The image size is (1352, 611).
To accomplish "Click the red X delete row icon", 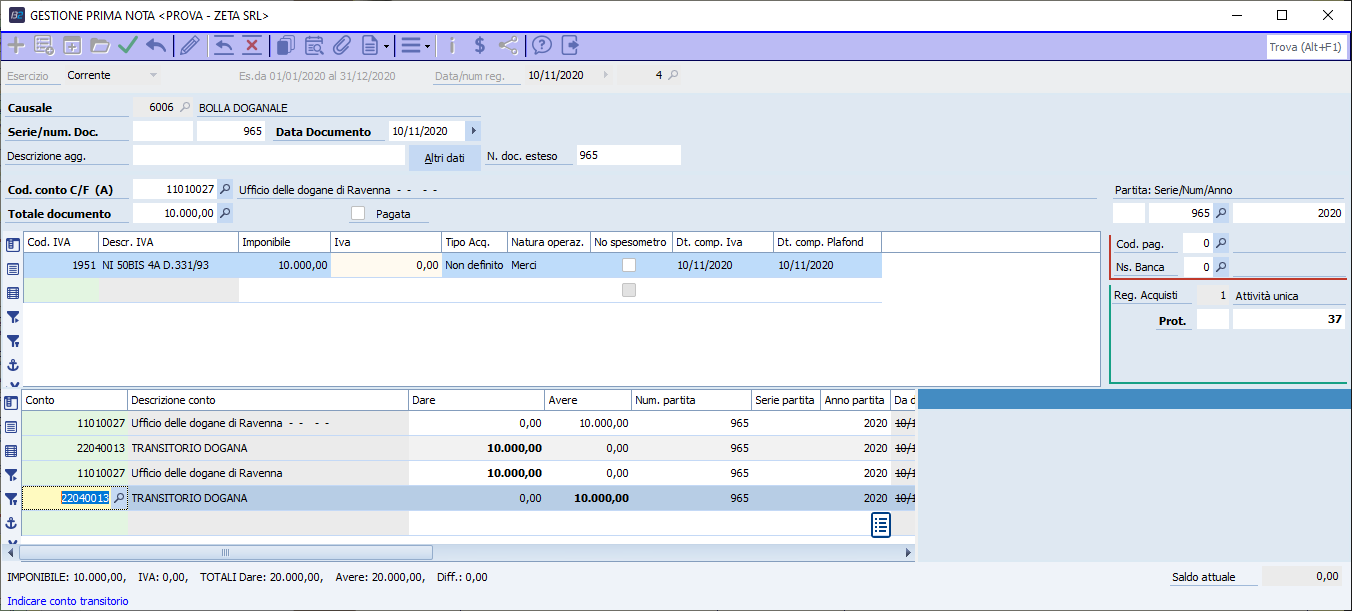I will coord(252,45).
